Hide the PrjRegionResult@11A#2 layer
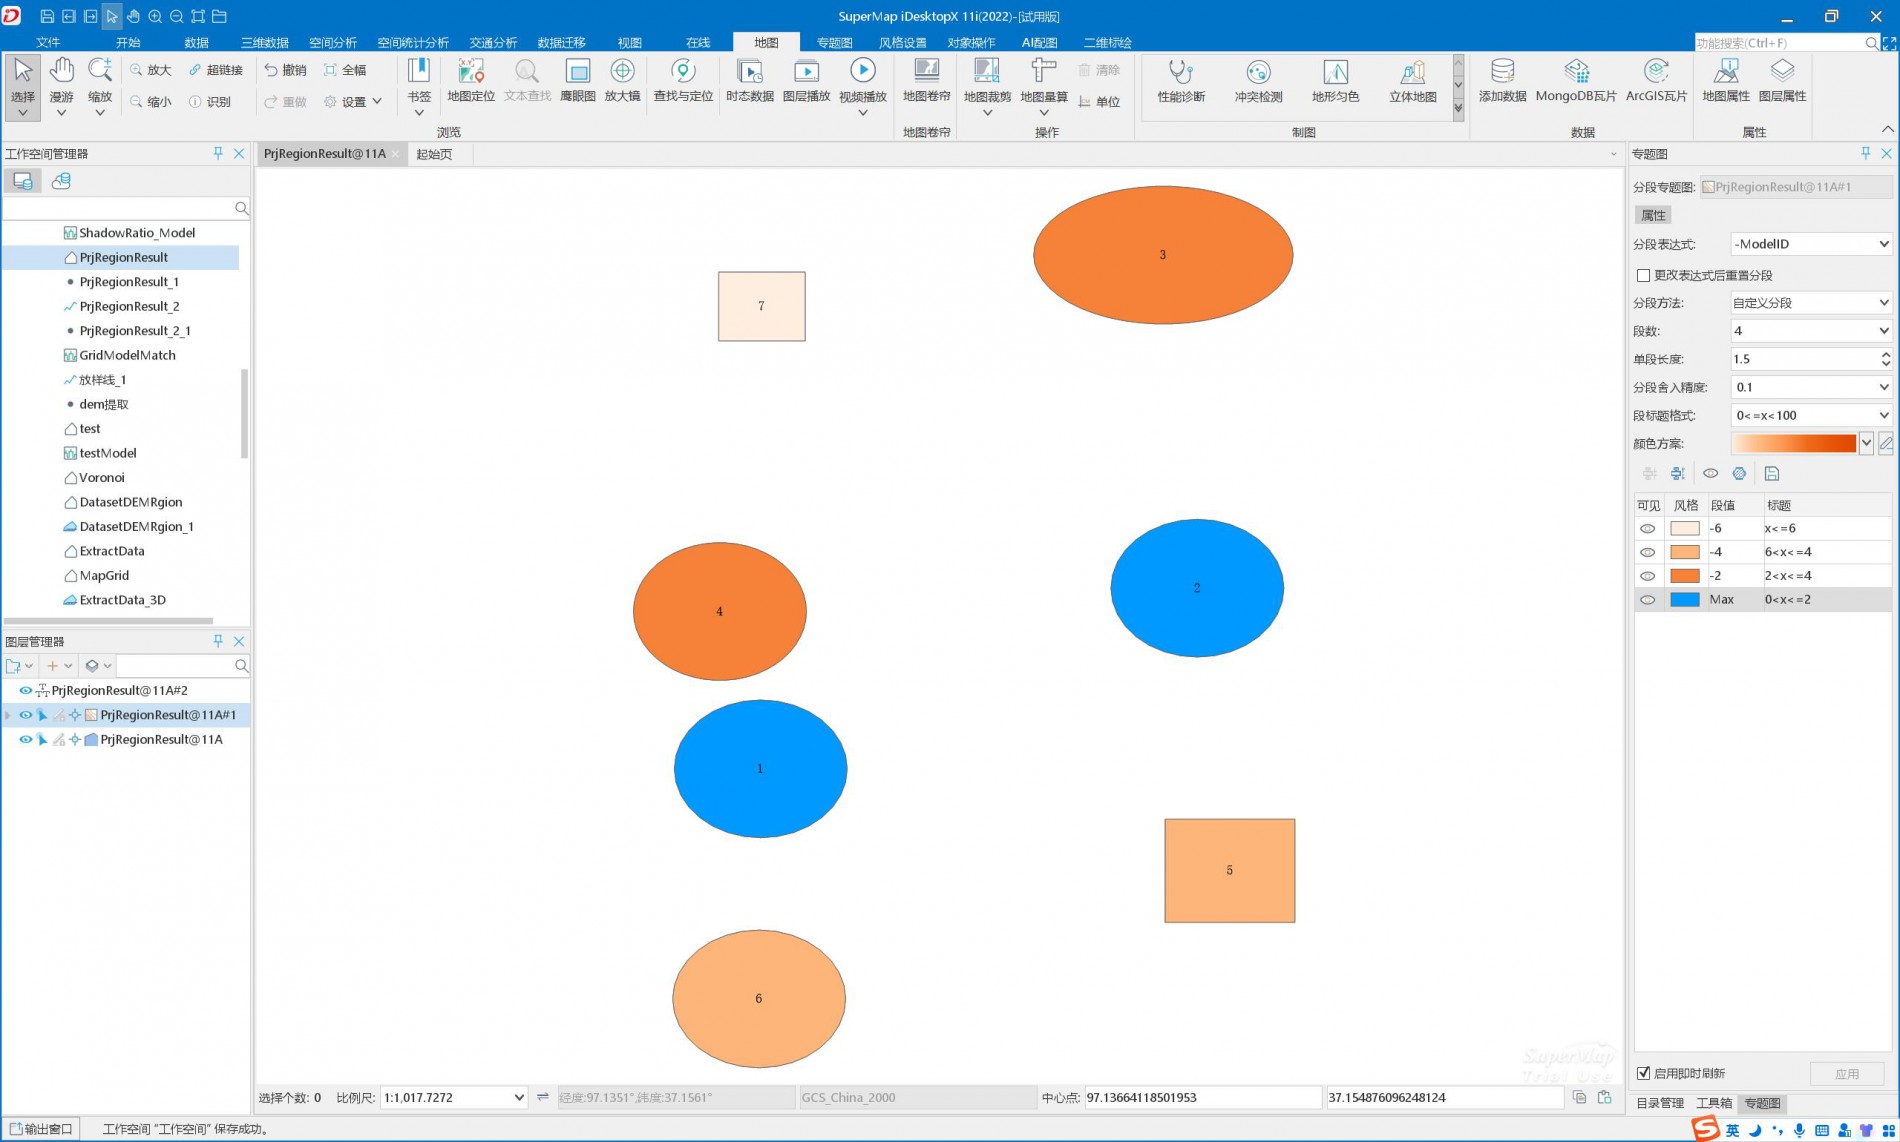The height and width of the screenshot is (1142, 1900). (x=26, y=690)
